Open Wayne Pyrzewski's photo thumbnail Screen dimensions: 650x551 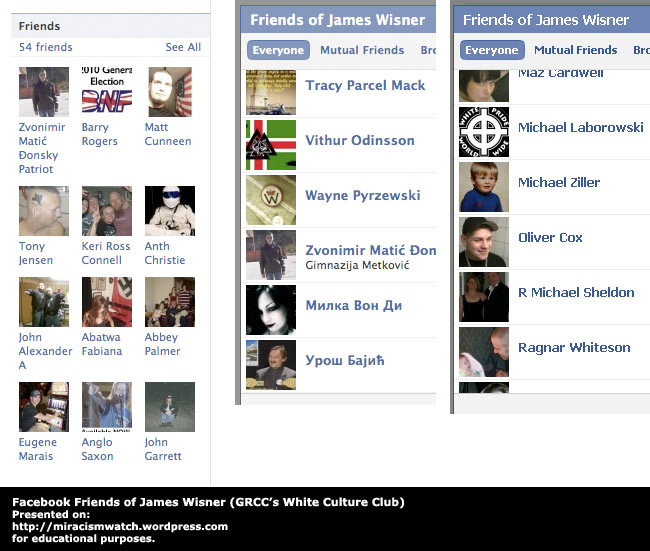tap(271, 200)
